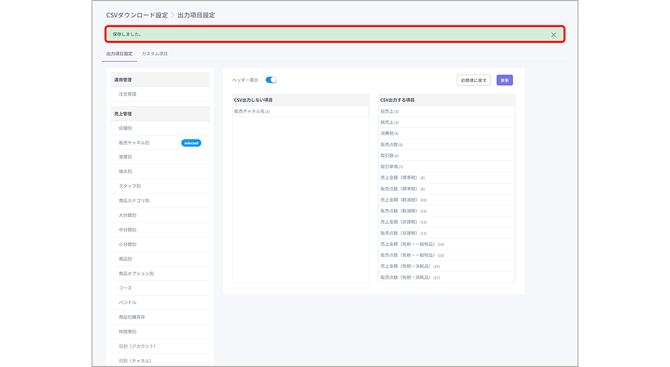Select 大分類別 in the sidebar
Viewport: 670px width, 367px height.
coord(160,215)
